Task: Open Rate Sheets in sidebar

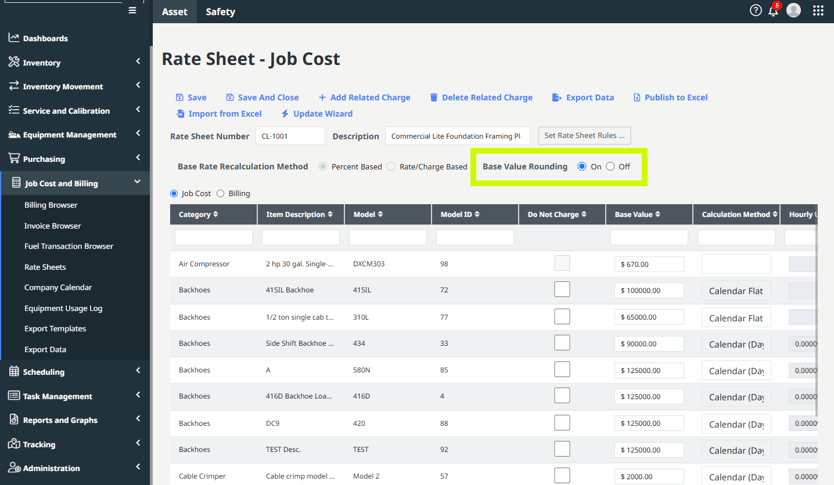Action: pos(45,267)
